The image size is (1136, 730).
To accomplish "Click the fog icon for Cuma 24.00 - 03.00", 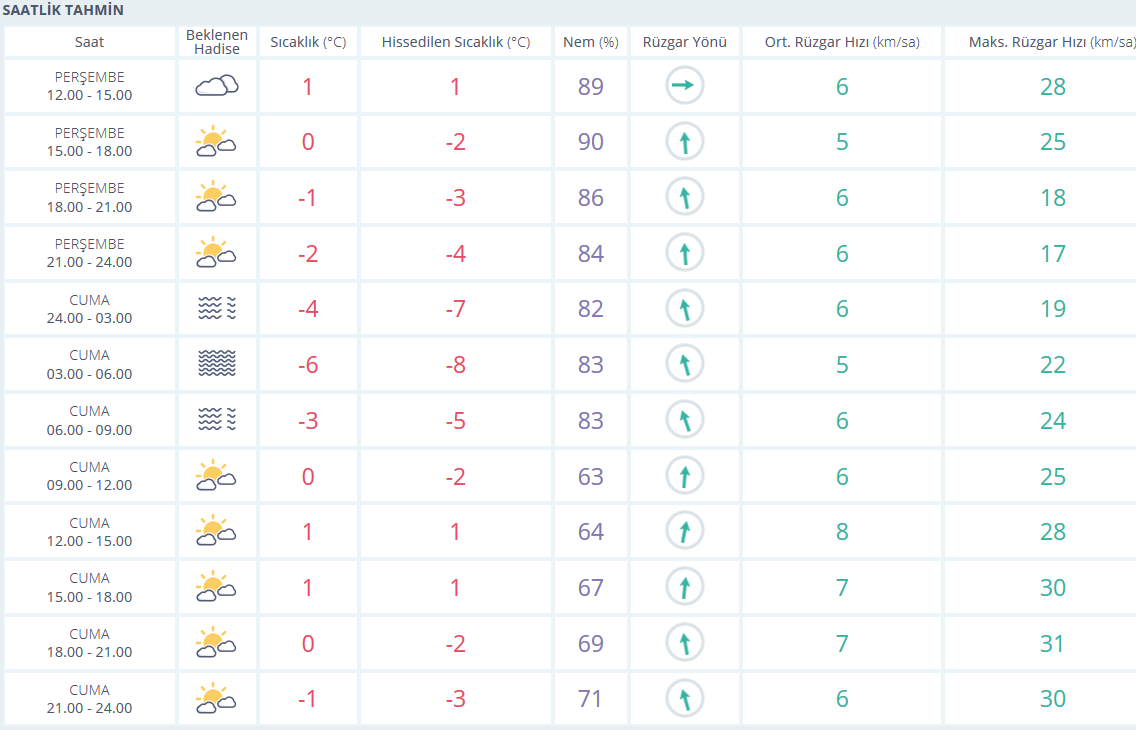I will (216, 309).
